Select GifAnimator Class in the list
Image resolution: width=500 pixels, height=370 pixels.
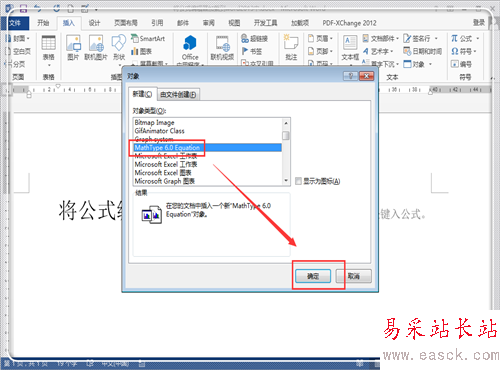tap(207, 131)
